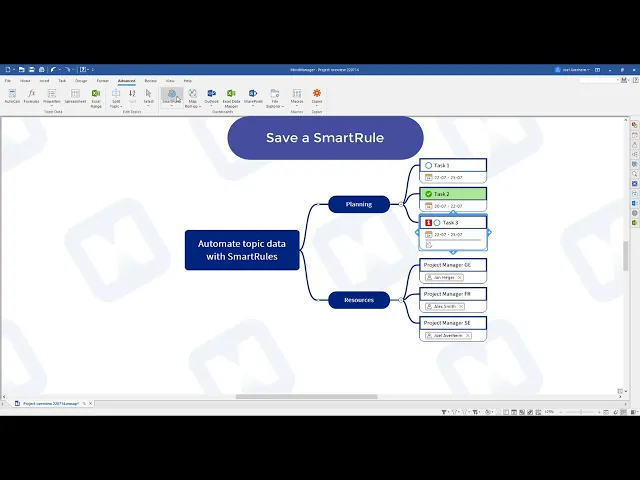Open the Map Roll-up dropdown arrow

point(200,107)
